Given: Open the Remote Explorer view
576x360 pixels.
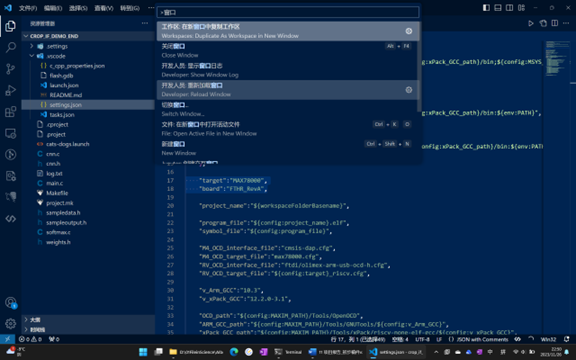Looking at the screenshot, I should coord(10,133).
